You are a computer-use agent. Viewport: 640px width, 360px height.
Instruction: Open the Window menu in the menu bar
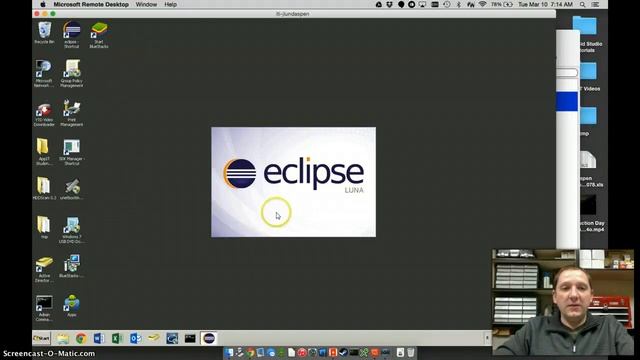146,4
